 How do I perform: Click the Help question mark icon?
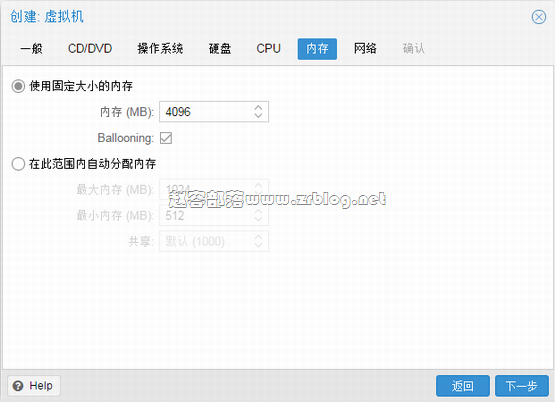pos(18,386)
